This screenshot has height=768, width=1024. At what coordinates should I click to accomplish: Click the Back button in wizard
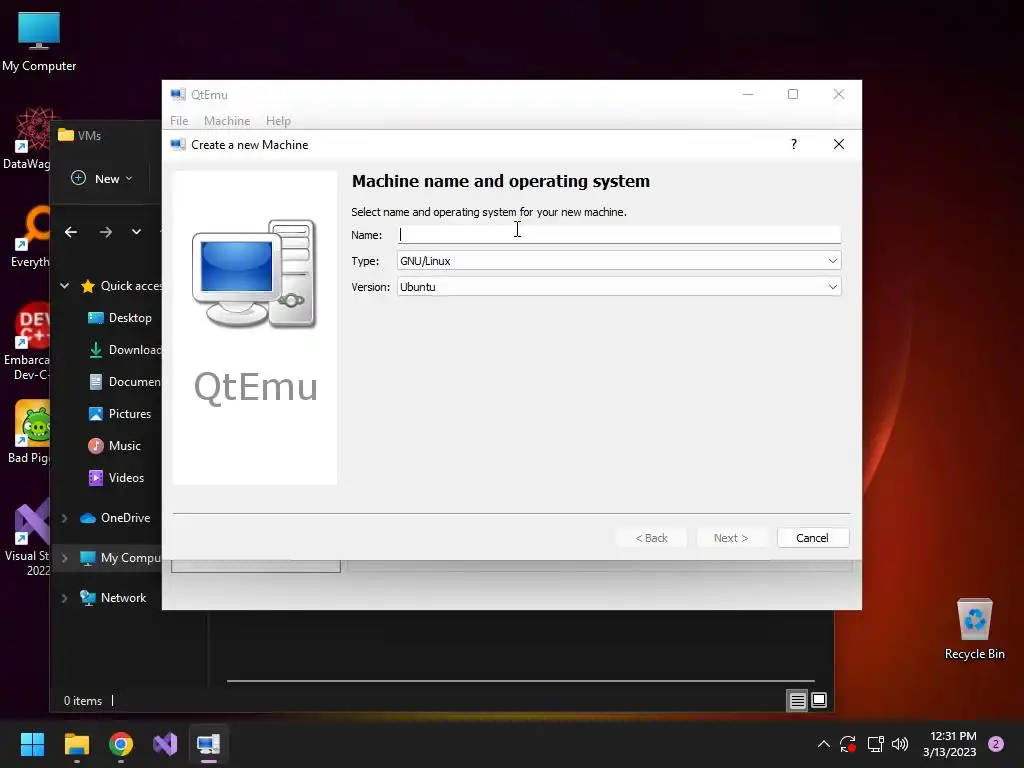(x=652, y=537)
